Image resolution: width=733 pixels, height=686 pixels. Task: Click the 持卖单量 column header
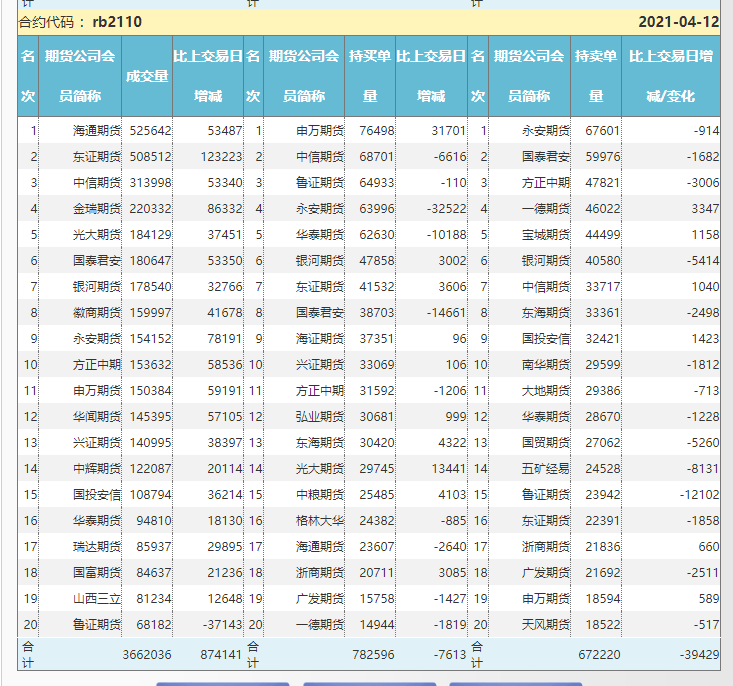coord(595,76)
